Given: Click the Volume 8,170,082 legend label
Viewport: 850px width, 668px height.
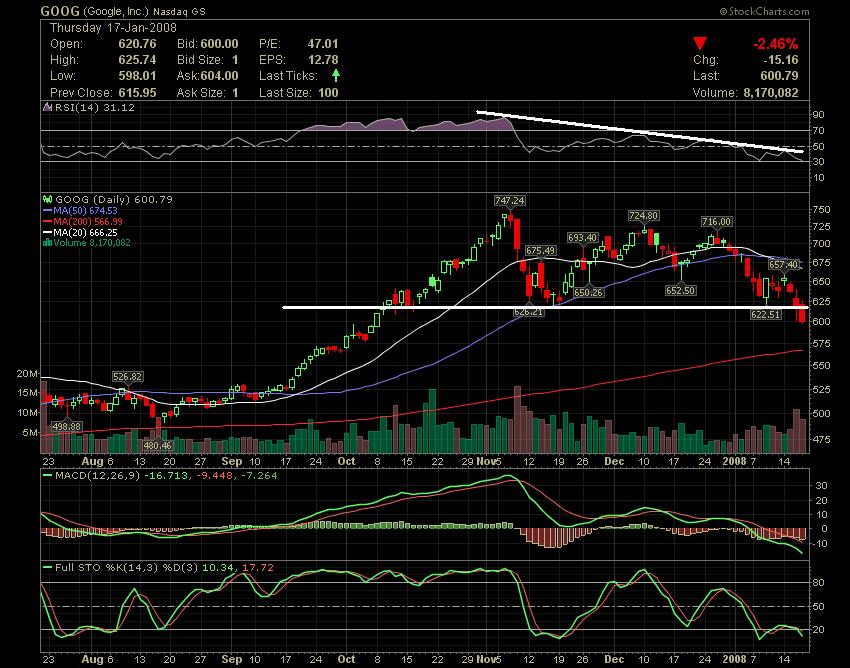Looking at the screenshot, I should (x=92, y=242).
